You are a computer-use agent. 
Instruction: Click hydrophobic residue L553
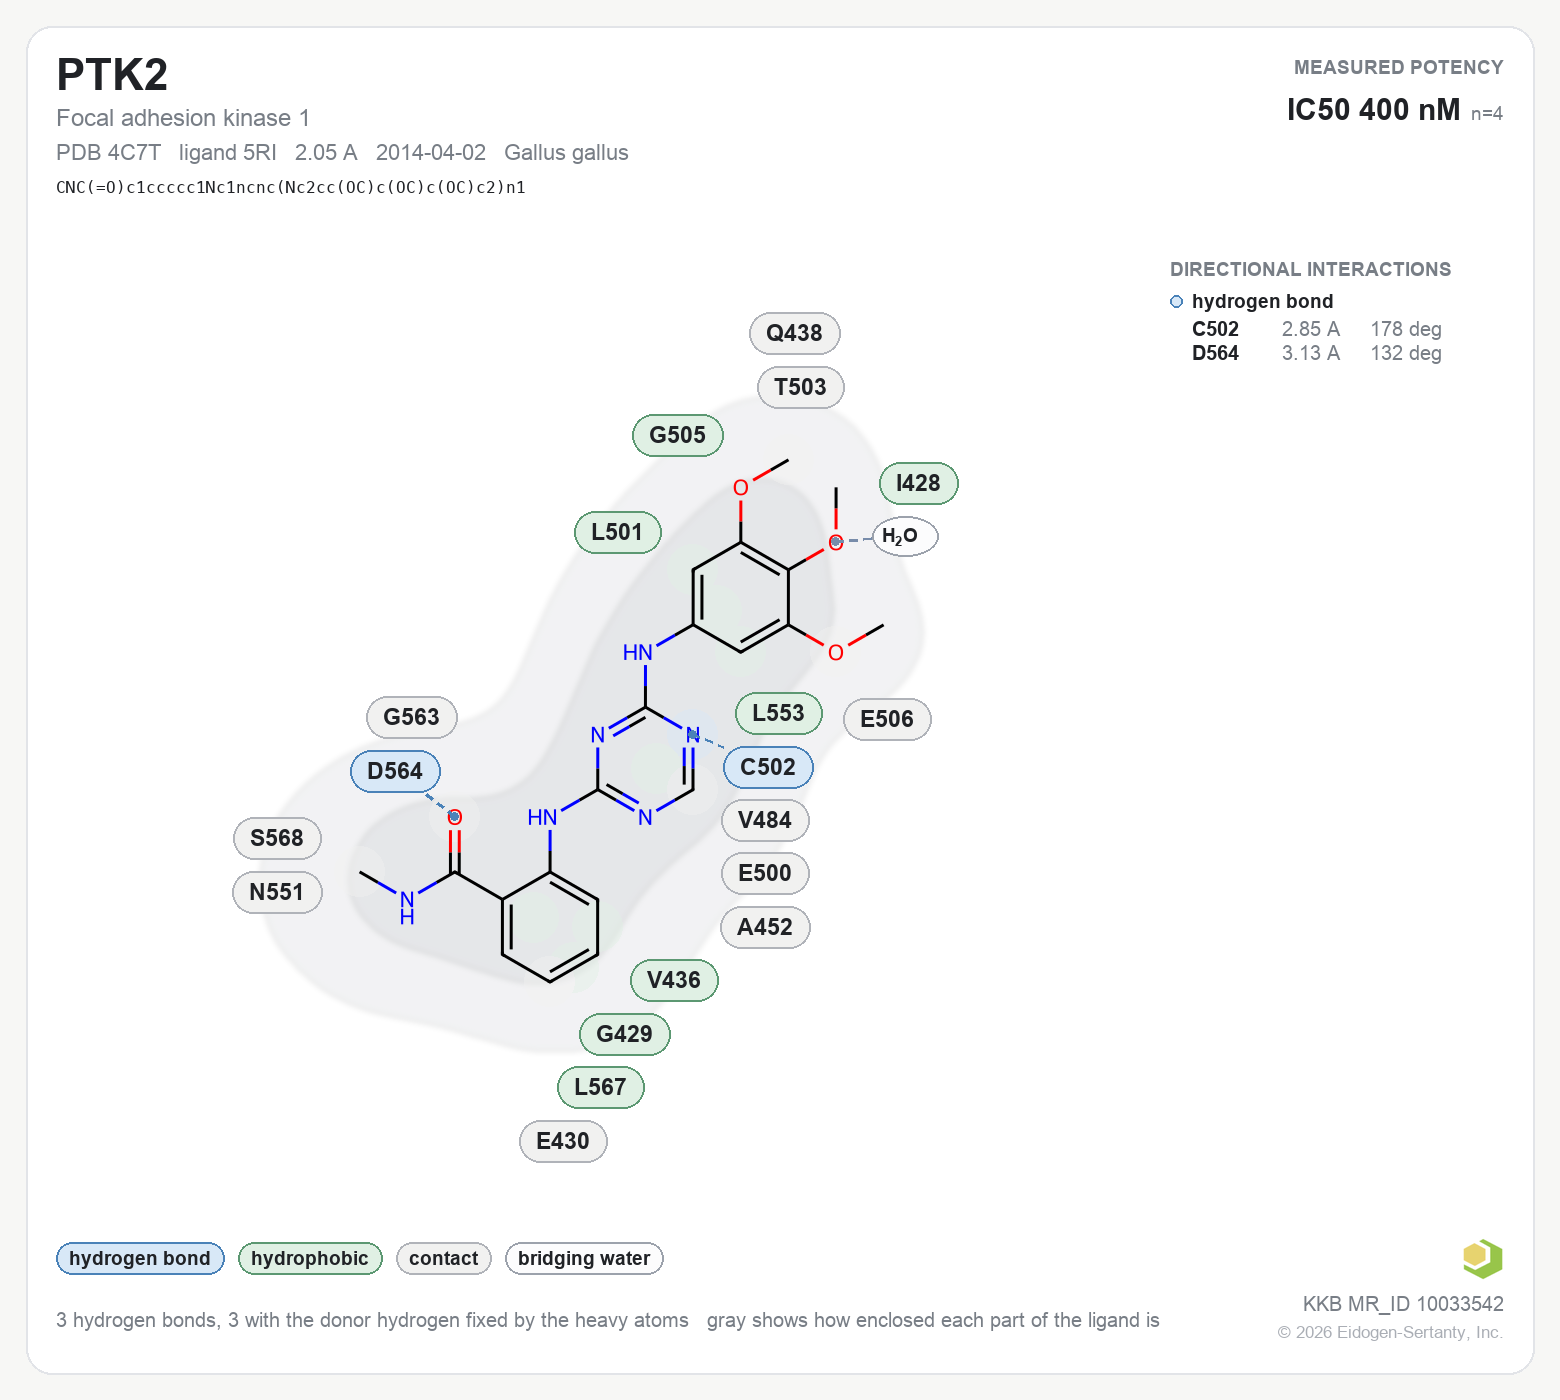pyautogui.click(x=779, y=713)
